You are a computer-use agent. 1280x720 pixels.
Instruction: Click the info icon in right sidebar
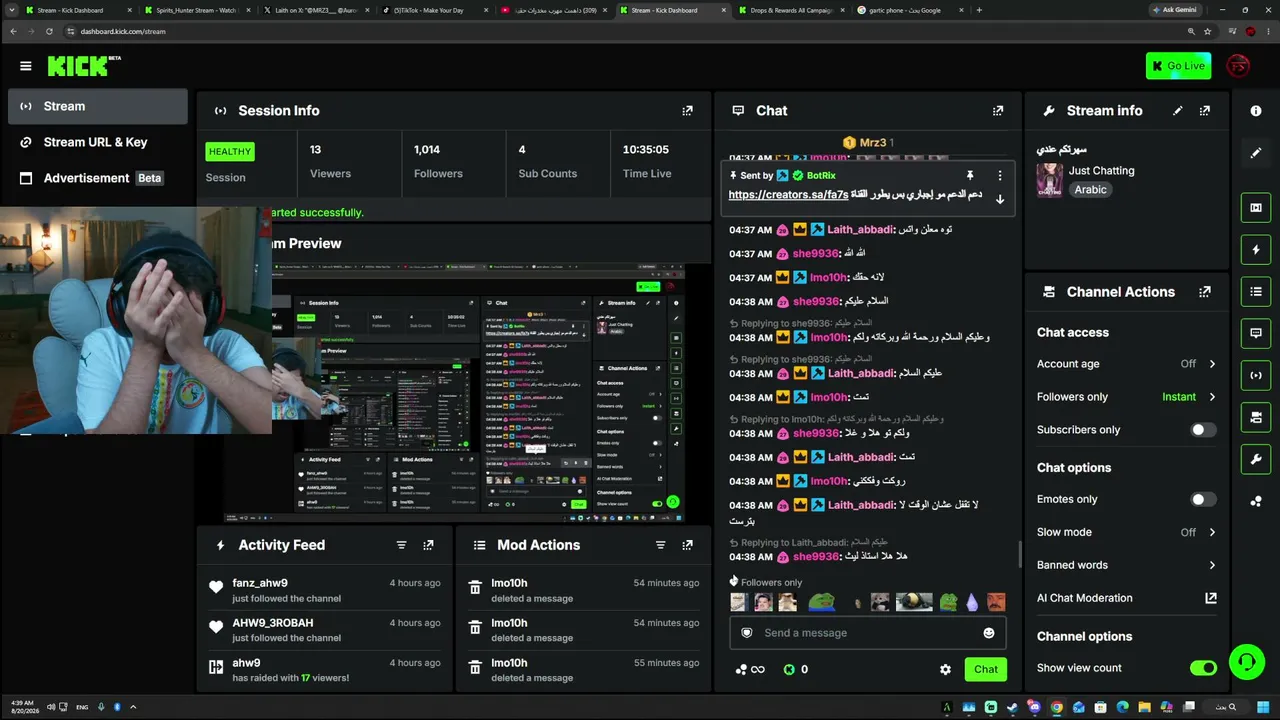[1256, 111]
